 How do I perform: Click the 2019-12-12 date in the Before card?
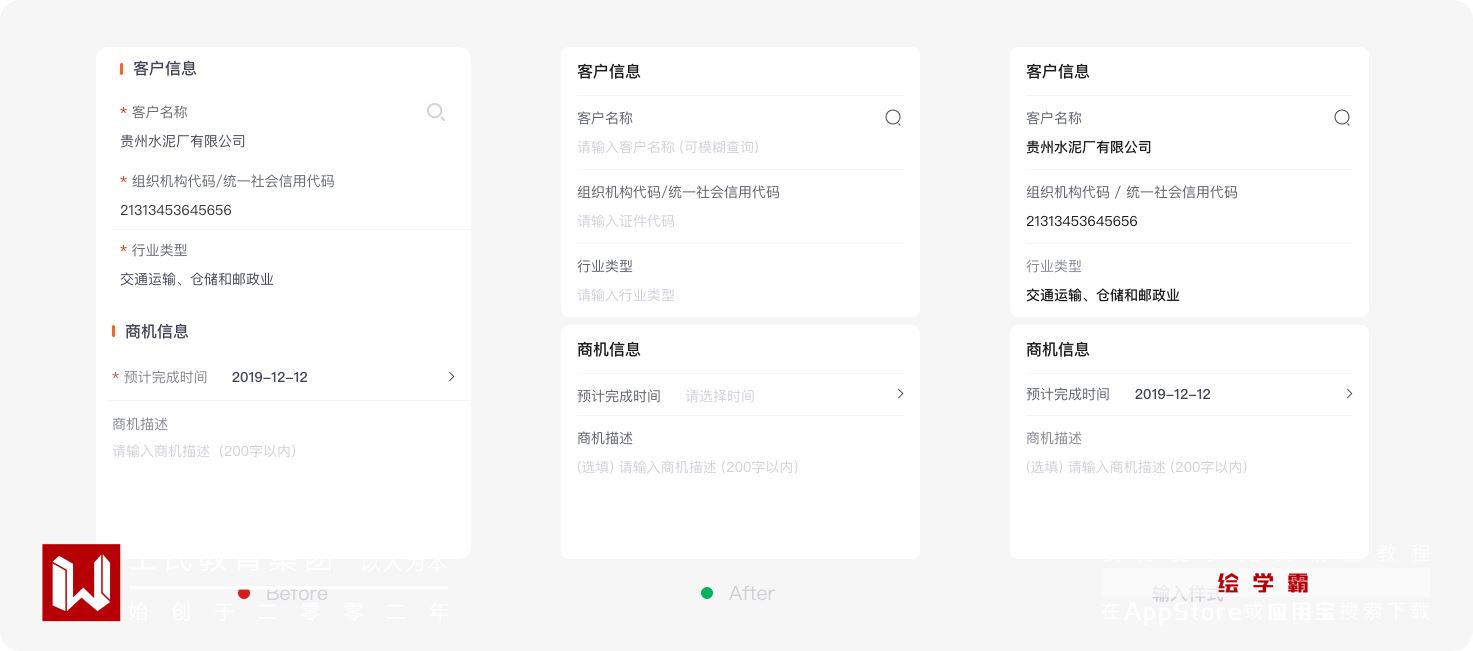tap(270, 377)
